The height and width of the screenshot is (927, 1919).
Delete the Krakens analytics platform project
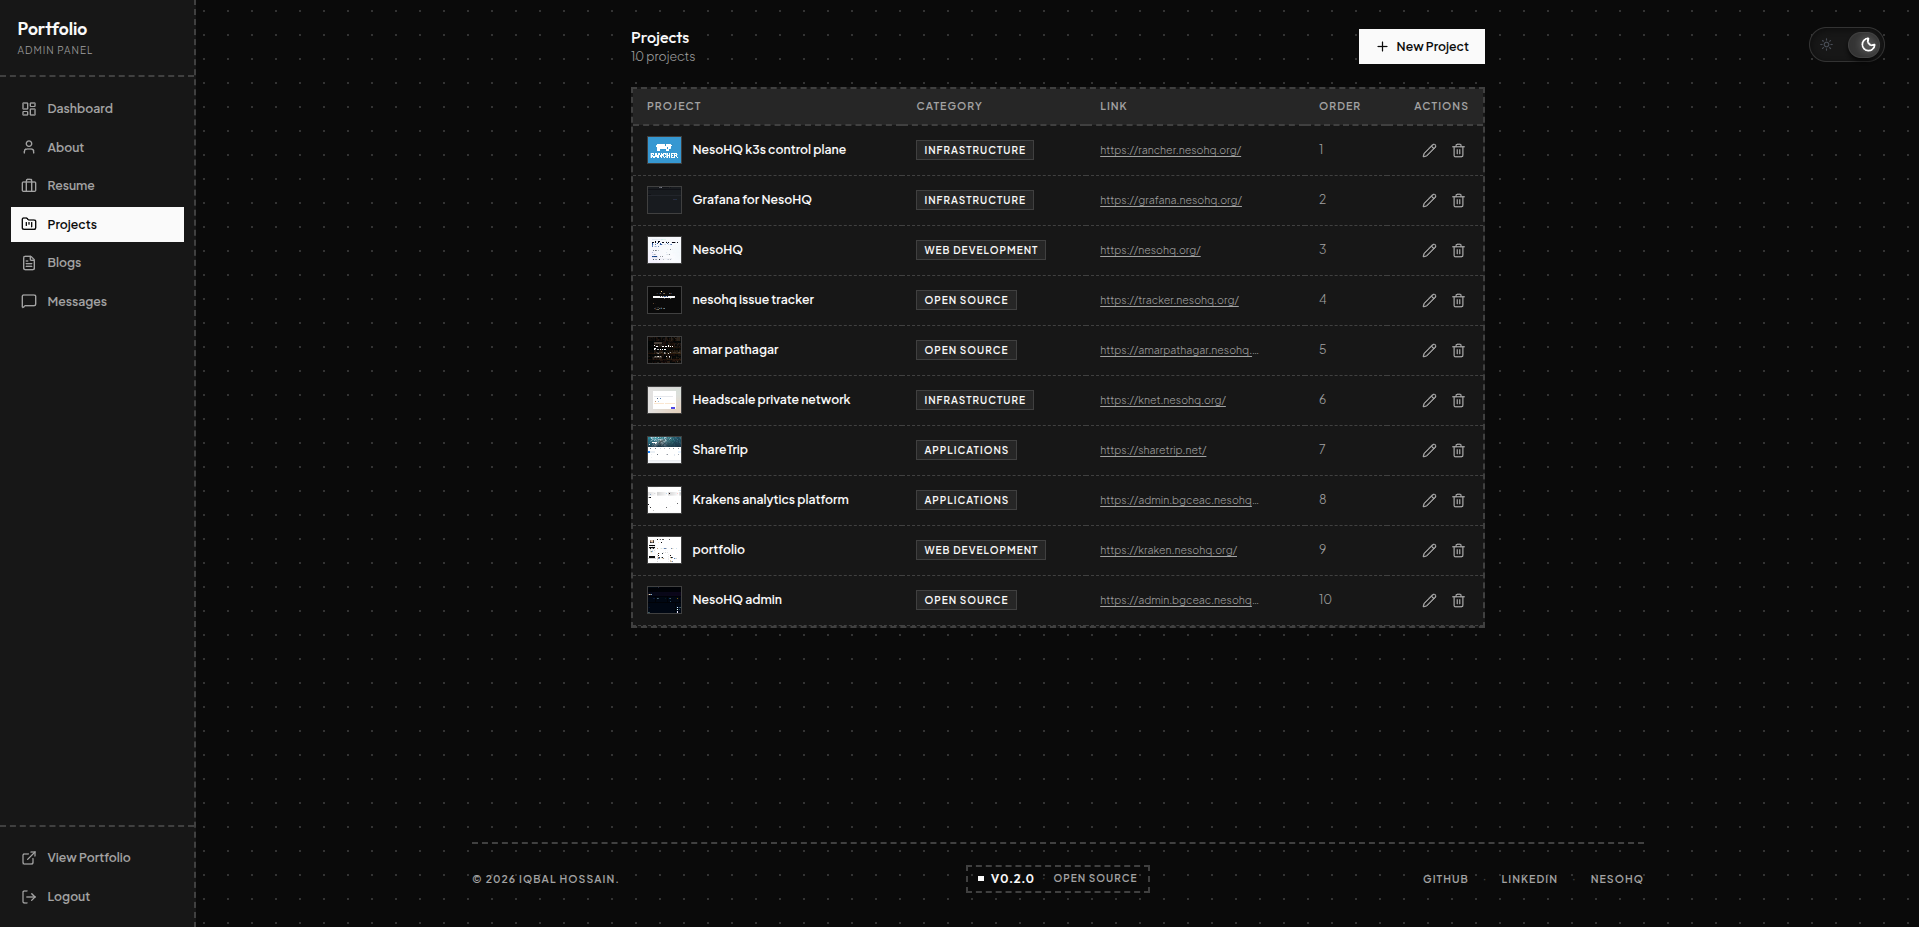pyautogui.click(x=1458, y=500)
